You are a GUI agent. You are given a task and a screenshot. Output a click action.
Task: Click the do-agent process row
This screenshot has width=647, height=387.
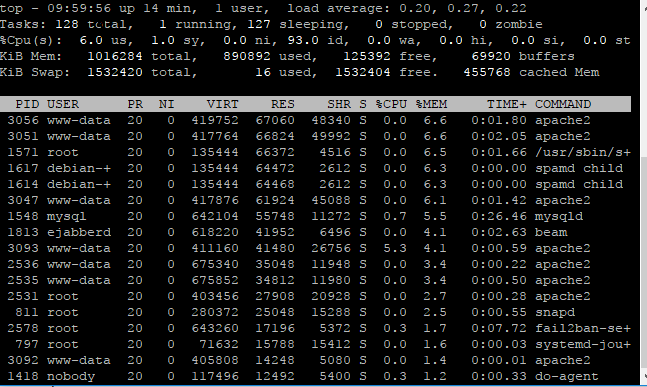(x=315, y=376)
